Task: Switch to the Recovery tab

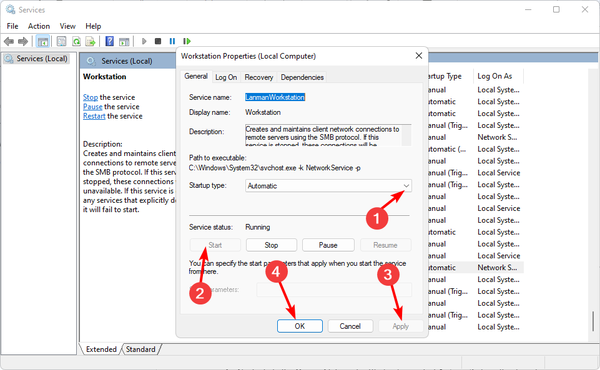Action: coord(259,77)
